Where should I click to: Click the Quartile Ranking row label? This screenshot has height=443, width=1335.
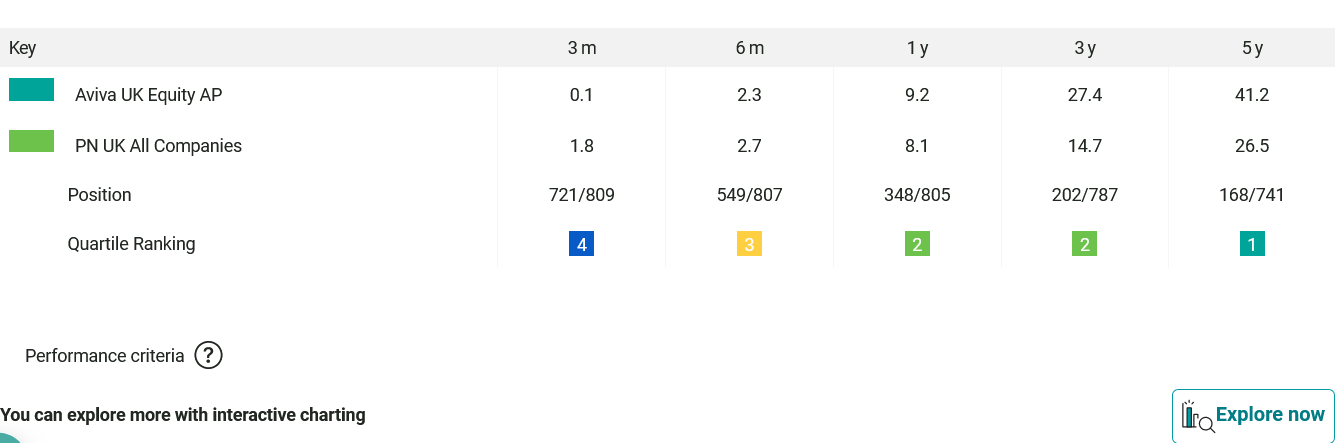click(131, 244)
